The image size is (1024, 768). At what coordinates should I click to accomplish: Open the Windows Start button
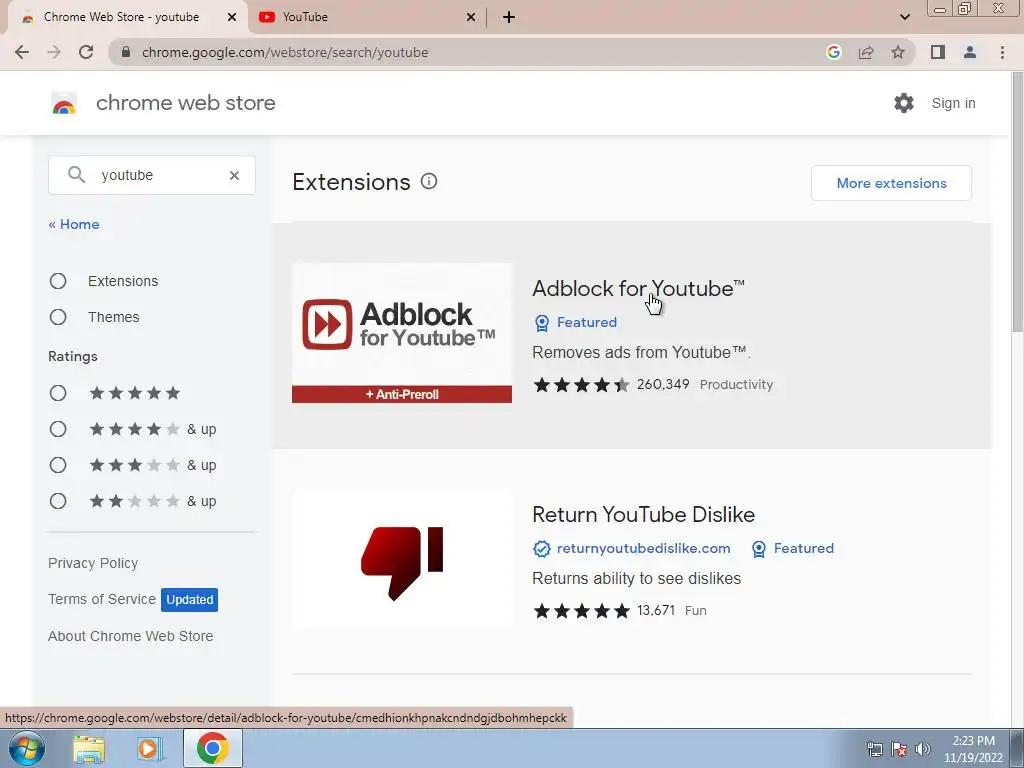click(x=26, y=748)
